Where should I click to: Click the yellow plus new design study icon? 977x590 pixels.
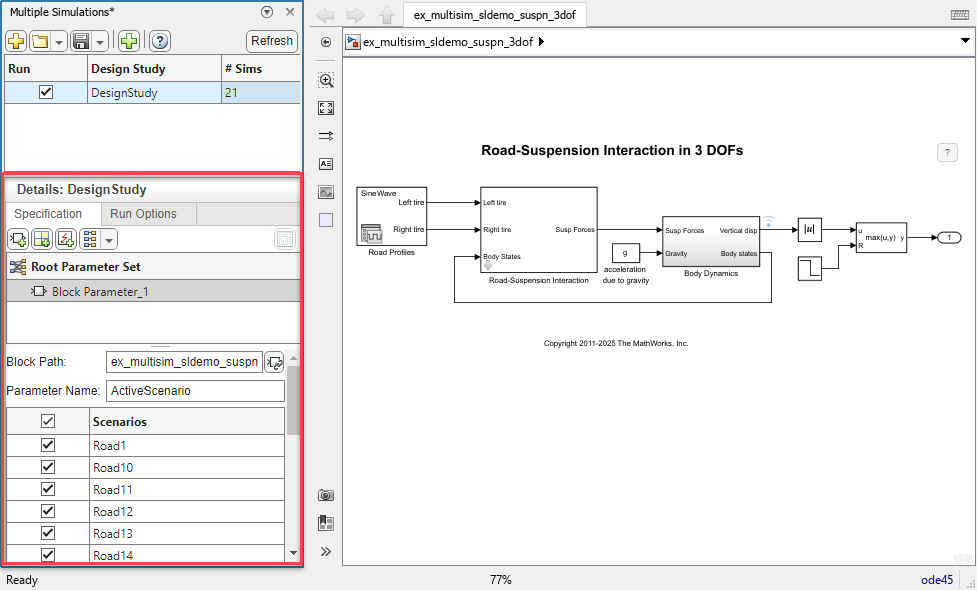[16, 41]
